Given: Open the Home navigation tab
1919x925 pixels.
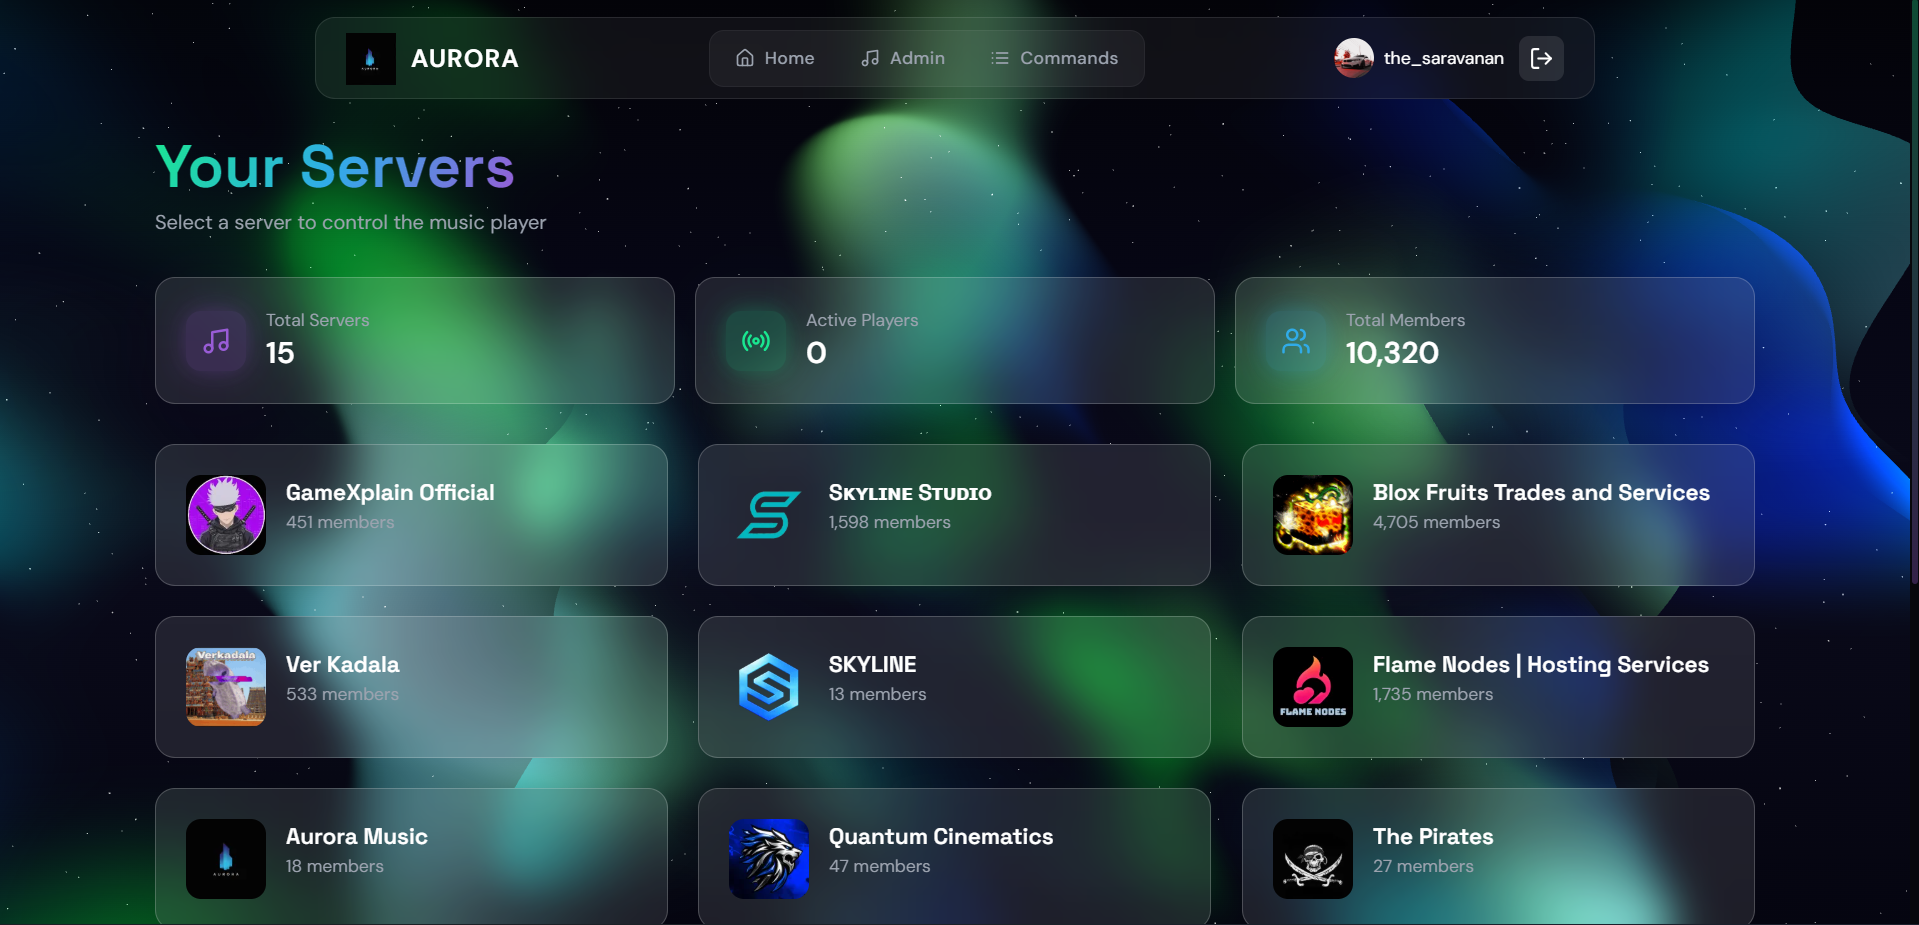Looking at the screenshot, I should pos(775,58).
